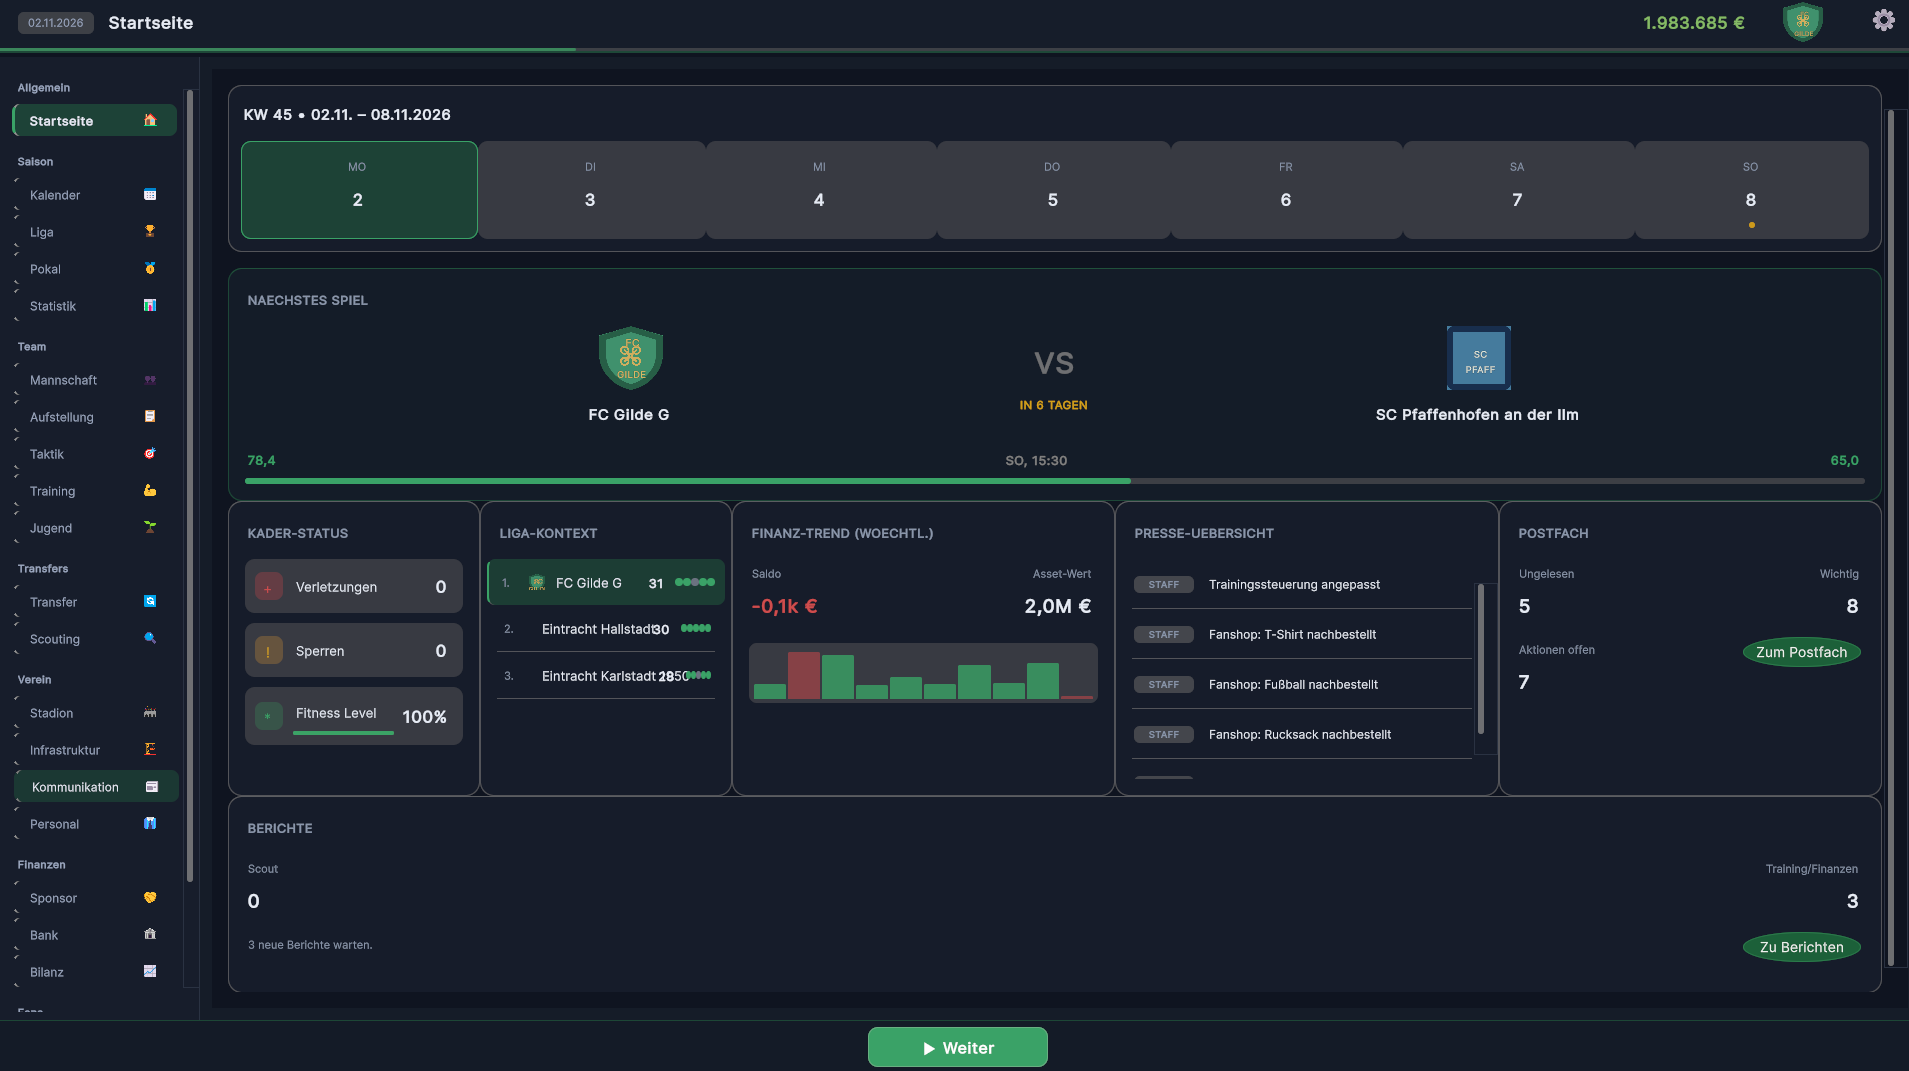This screenshot has width=1909, height=1071.
Task: Click the red Verletzungen icon
Action: (269, 587)
